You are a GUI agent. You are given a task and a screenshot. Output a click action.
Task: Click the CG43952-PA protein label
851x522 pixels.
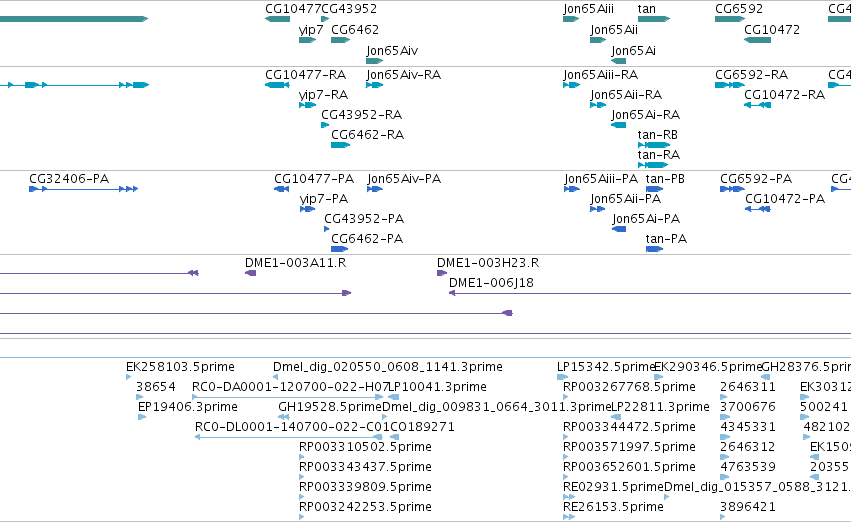coord(364,219)
